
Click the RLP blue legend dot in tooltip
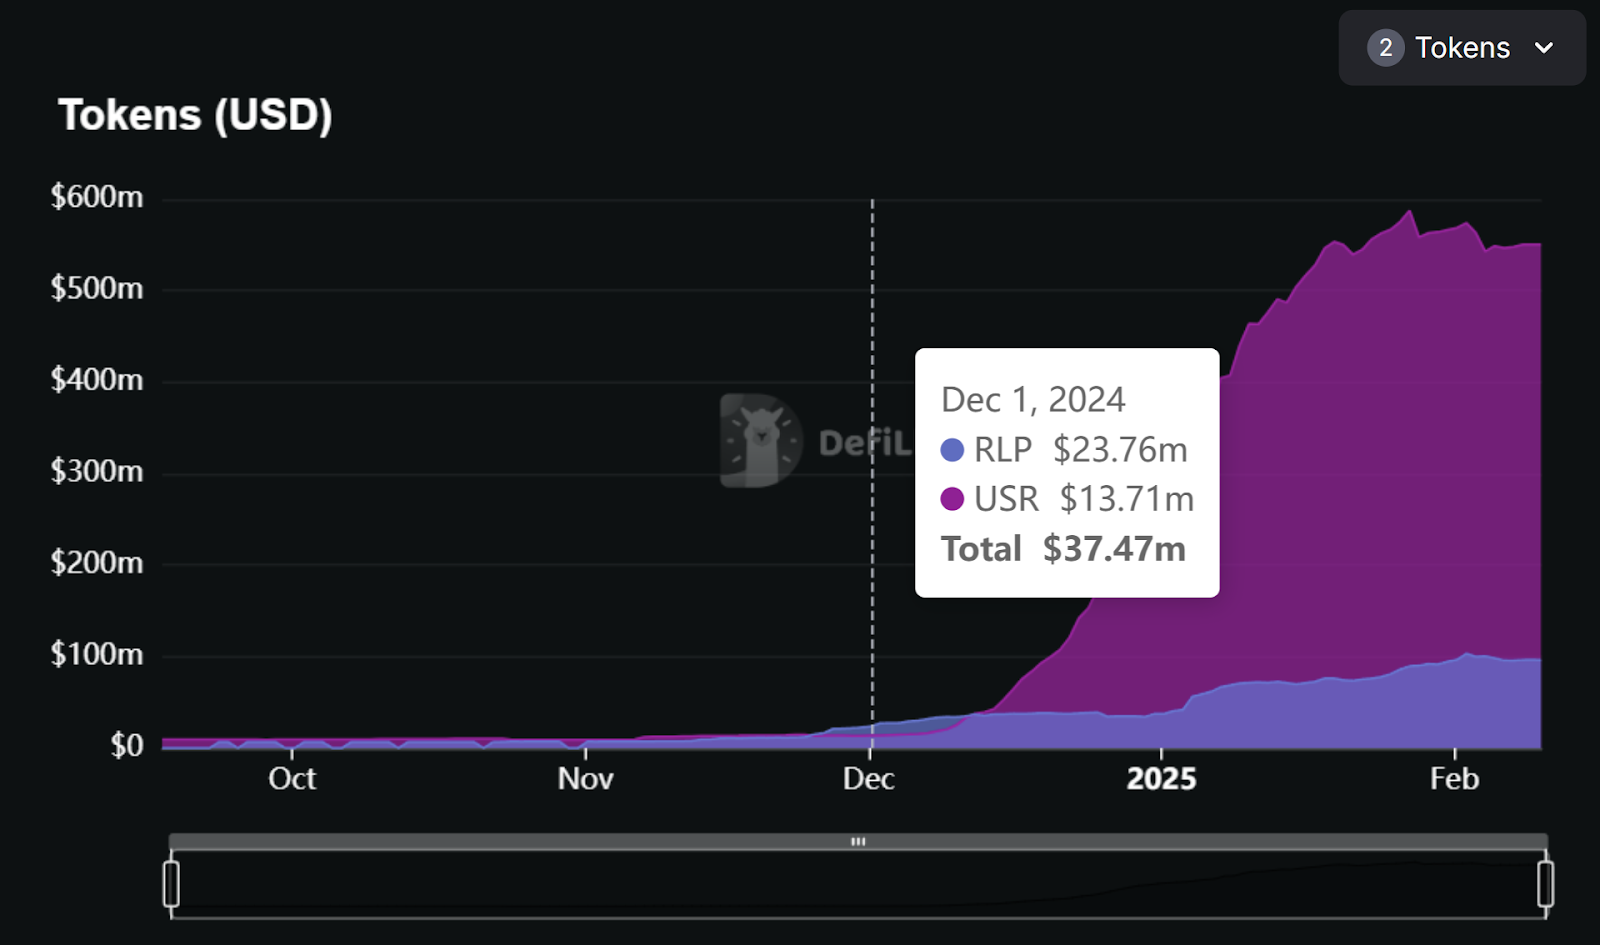952,450
